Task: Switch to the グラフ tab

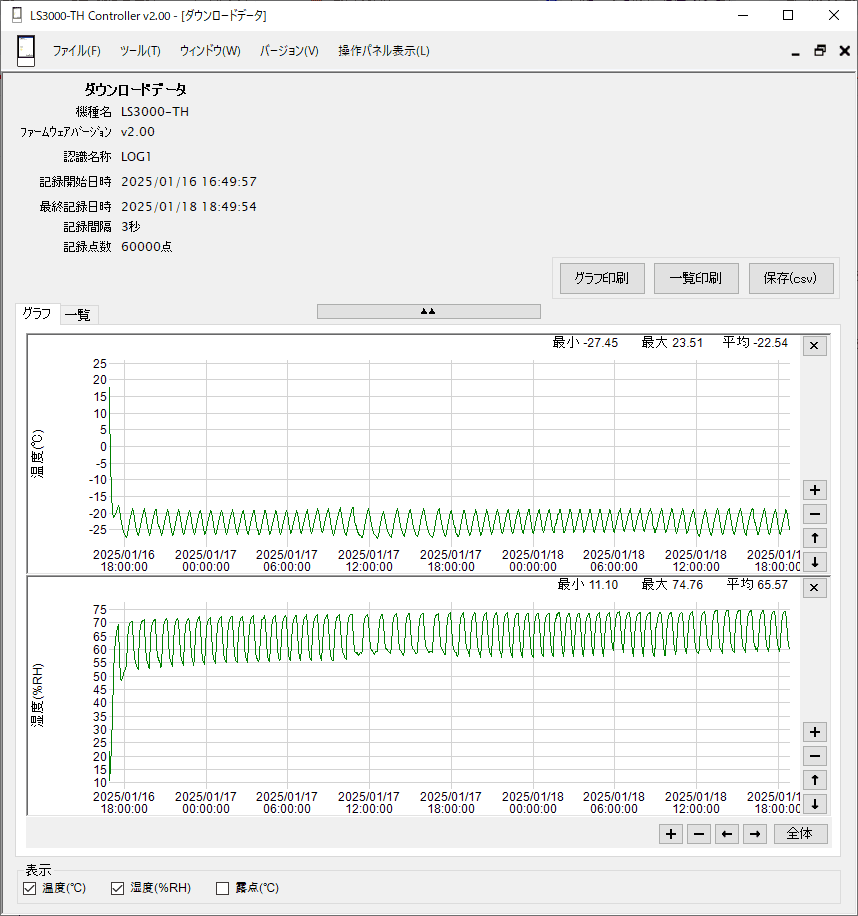Action: coord(37,314)
